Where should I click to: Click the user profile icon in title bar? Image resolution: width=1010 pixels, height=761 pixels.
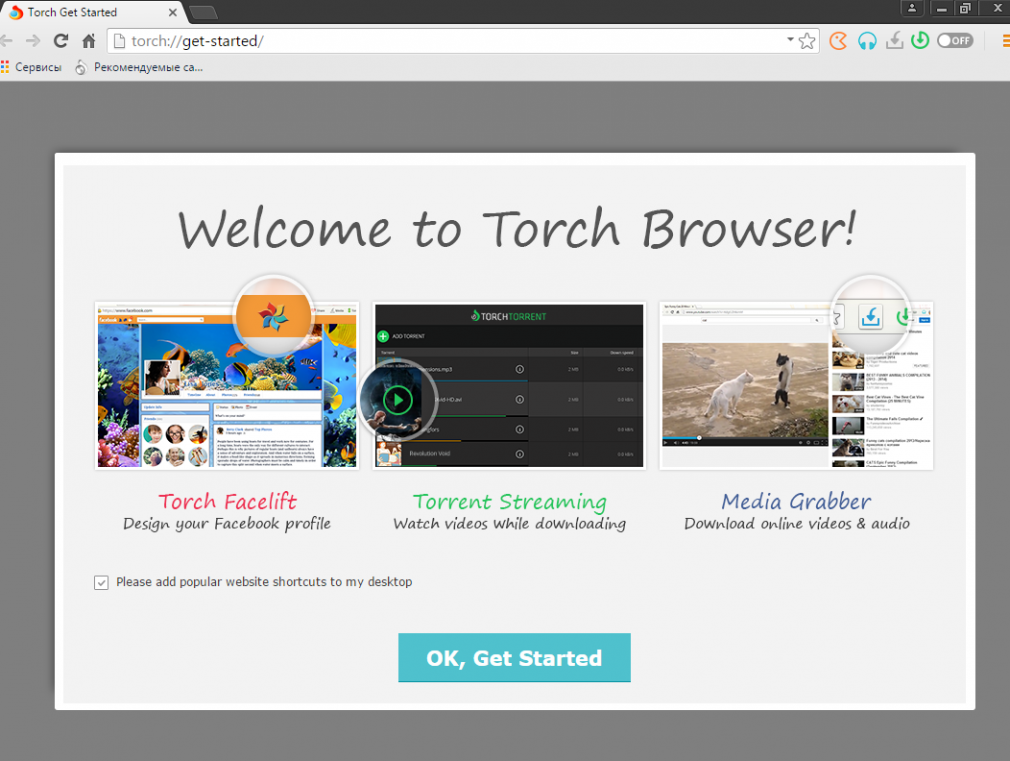tap(911, 8)
